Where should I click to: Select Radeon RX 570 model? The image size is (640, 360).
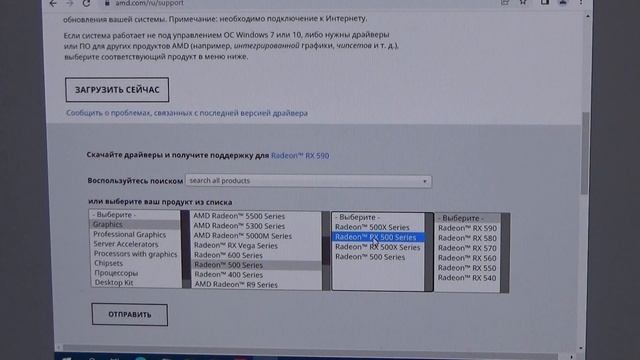(x=468, y=248)
